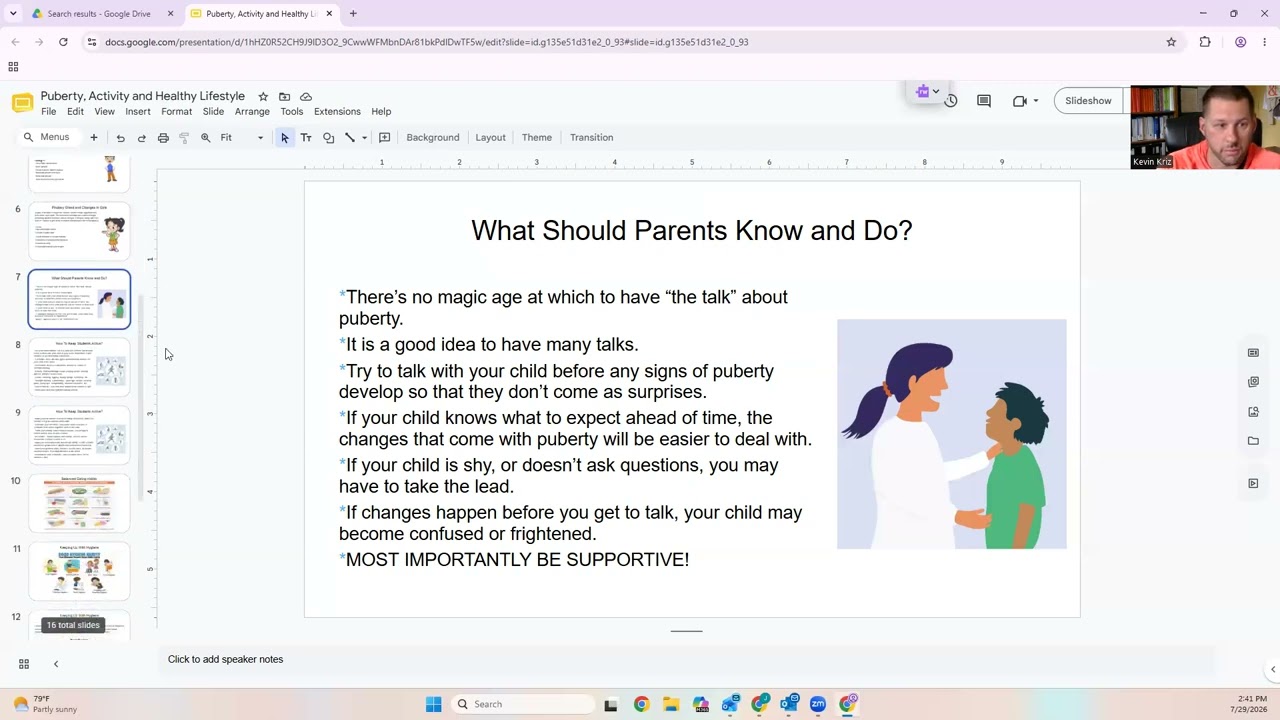Open the comments history icon

click(x=984, y=101)
